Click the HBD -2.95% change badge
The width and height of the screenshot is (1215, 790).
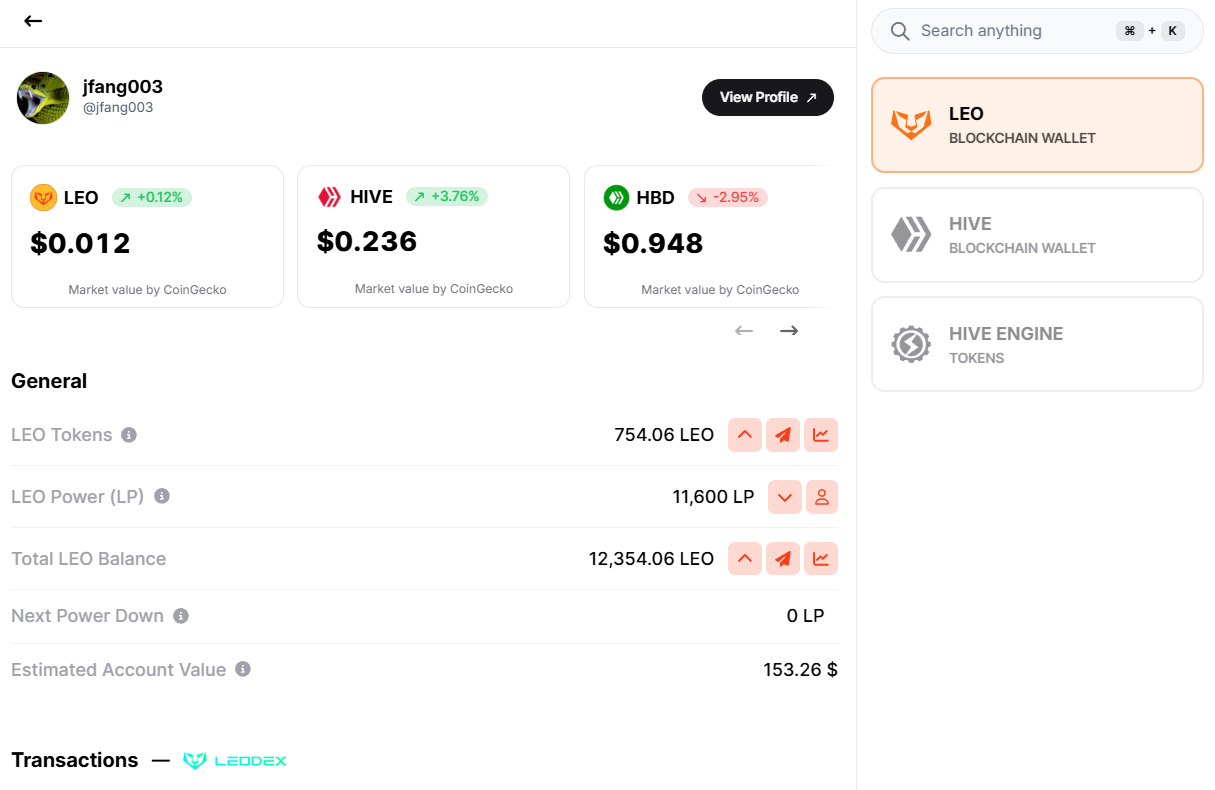pyautogui.click(x=728, y=197)
